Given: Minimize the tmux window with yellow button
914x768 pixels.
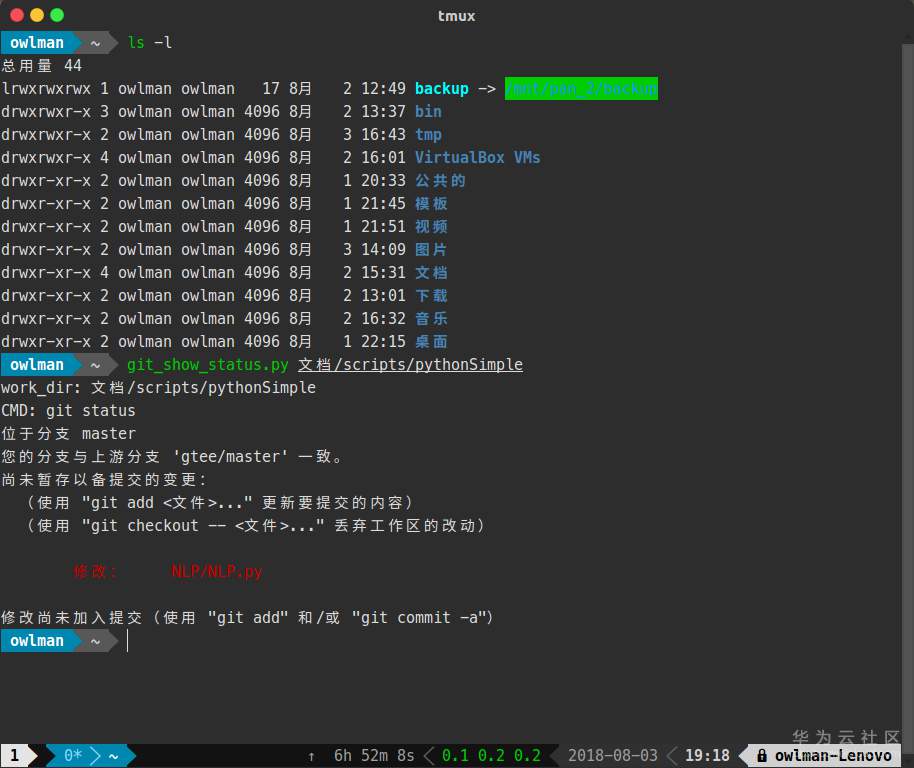Looking at the screenshot, I should 37,15.
